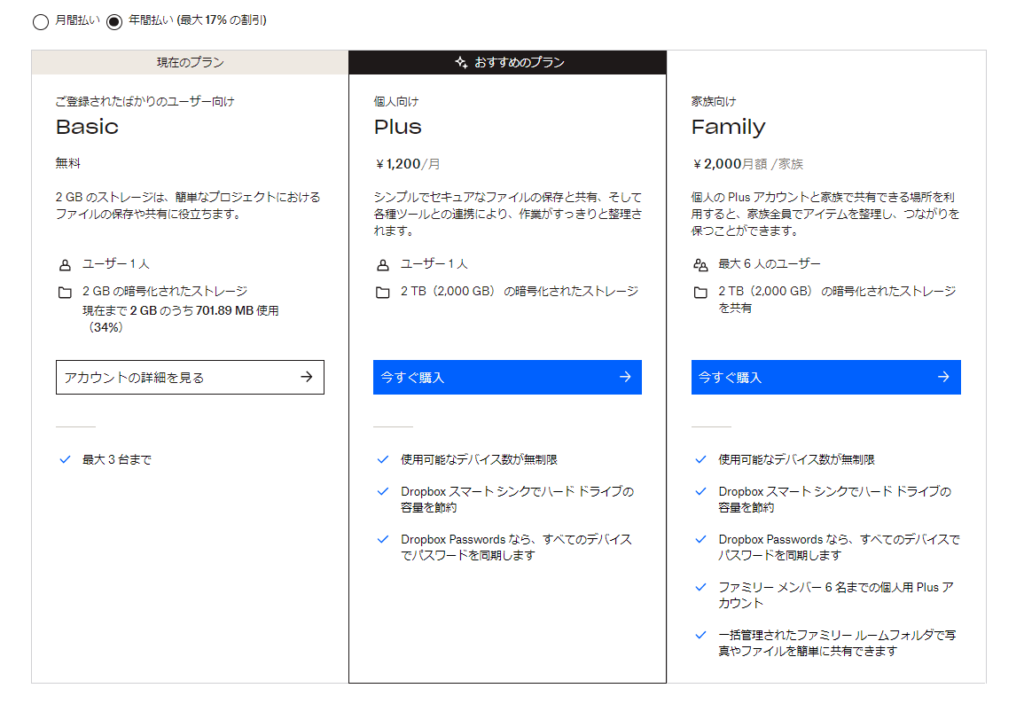Screen dimensions: 1024x704
Task: Click the folder icon in the Plus plan
Action: tap(383, 293)
